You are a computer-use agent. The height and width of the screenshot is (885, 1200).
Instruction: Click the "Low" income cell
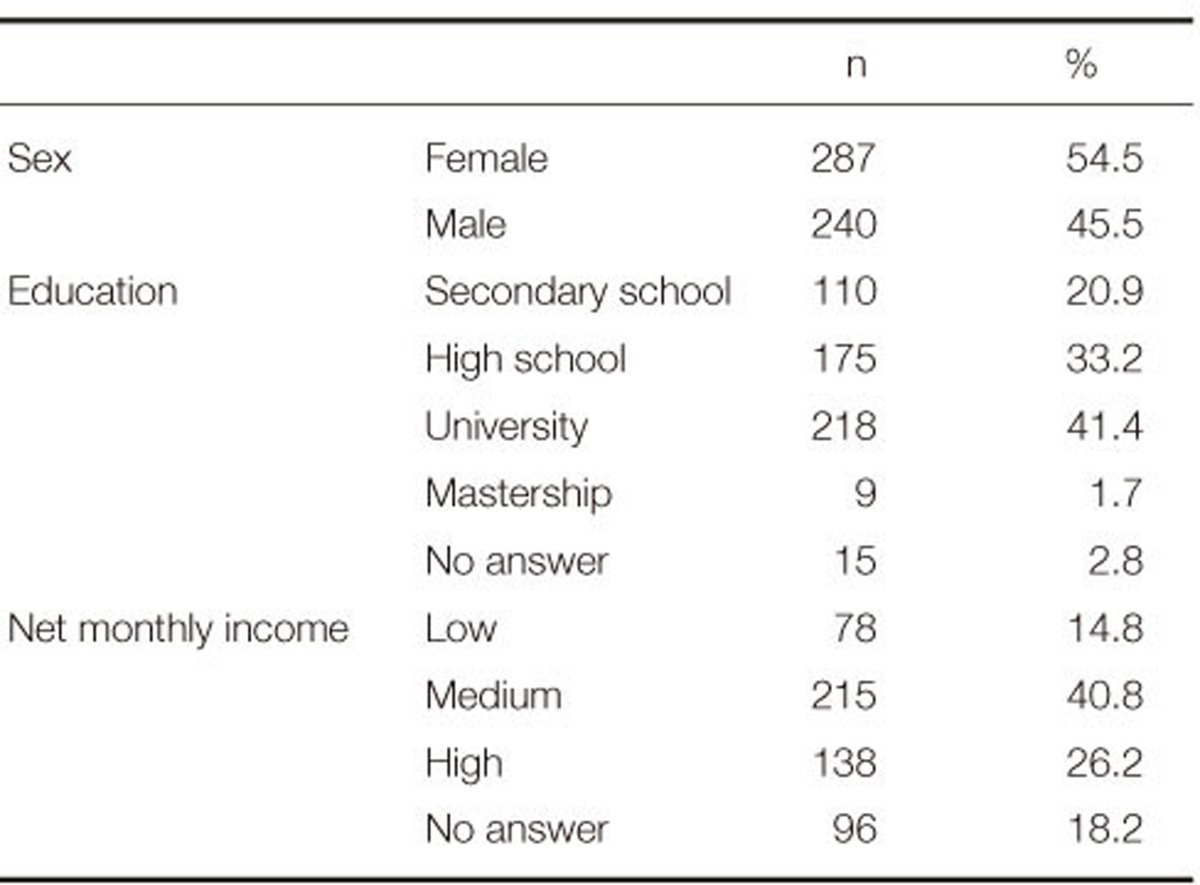tap(460, 629)
